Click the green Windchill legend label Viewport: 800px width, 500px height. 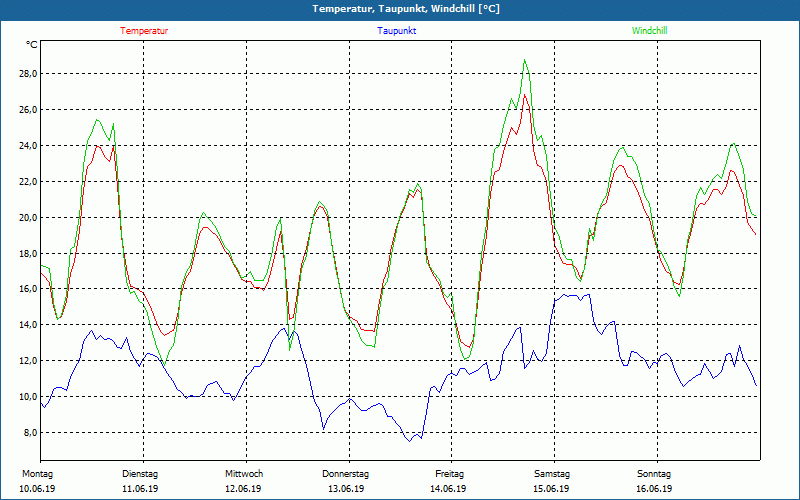649,31
